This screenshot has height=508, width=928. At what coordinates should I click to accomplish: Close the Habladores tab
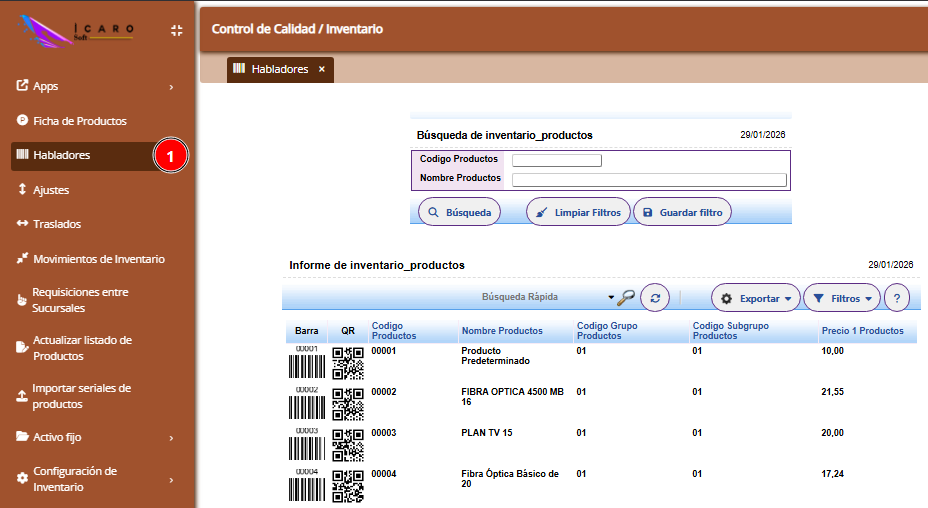[x=321, y=69]
